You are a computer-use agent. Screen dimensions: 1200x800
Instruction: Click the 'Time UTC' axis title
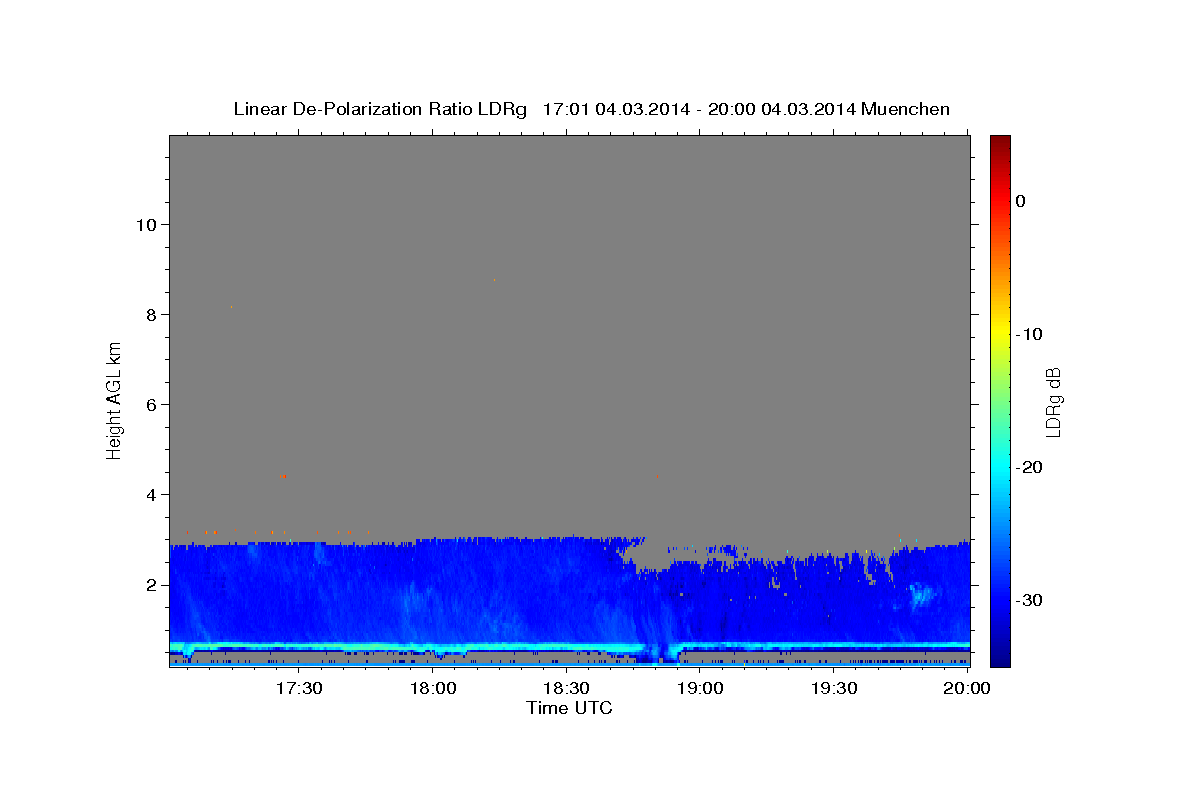[x=569, y=708]
